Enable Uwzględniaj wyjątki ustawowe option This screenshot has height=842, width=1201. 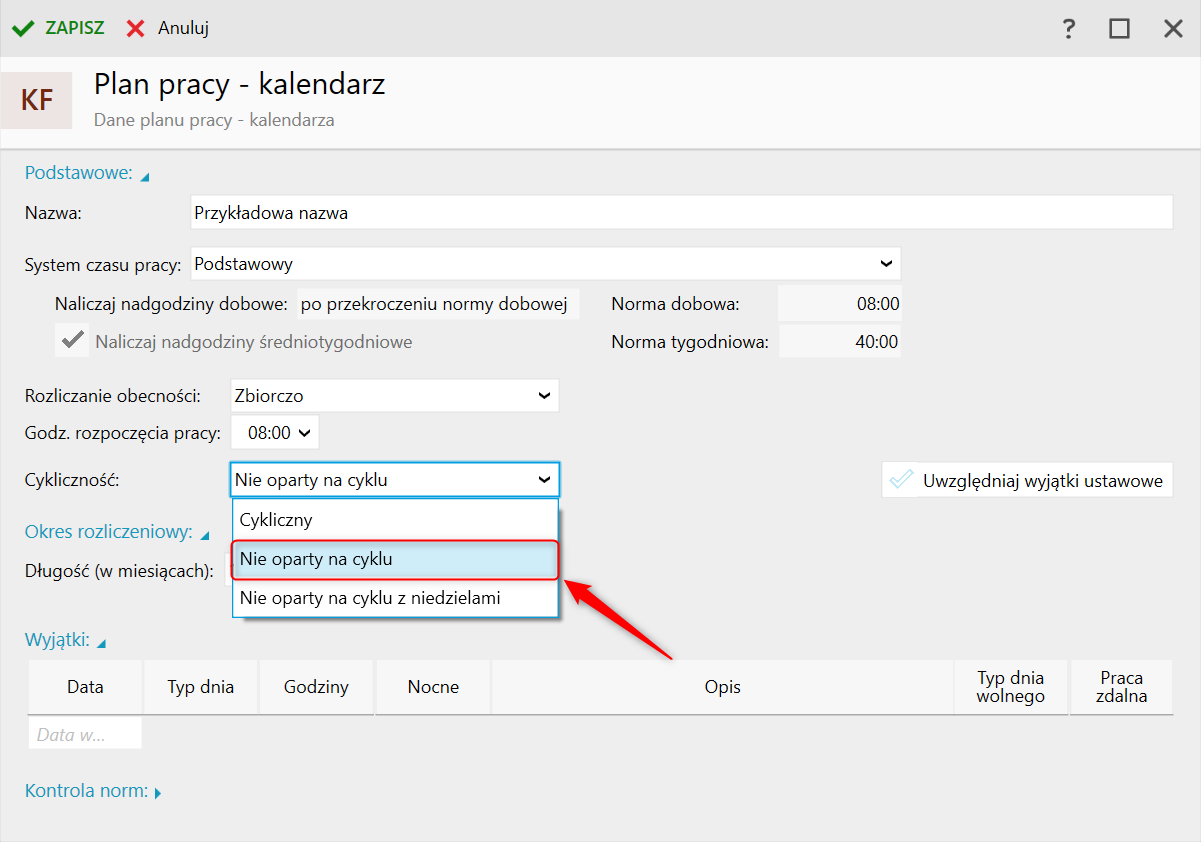pos(903,480)
